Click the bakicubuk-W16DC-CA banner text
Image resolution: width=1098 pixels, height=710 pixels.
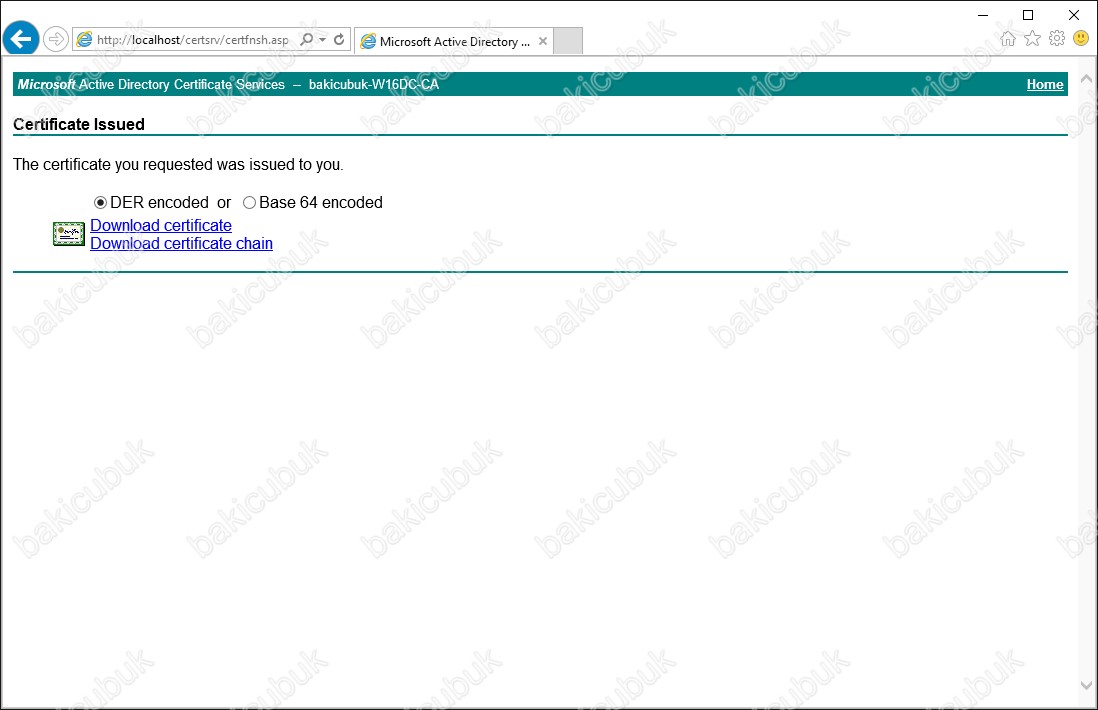[374, 85]
